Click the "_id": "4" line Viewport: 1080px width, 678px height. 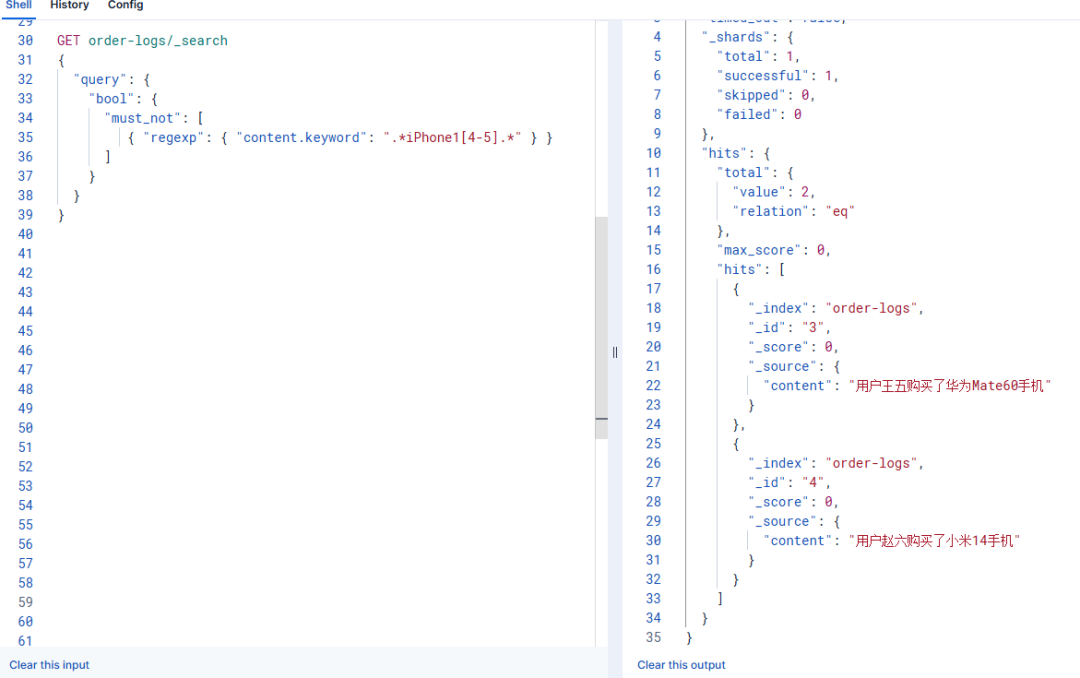[789, 482]
